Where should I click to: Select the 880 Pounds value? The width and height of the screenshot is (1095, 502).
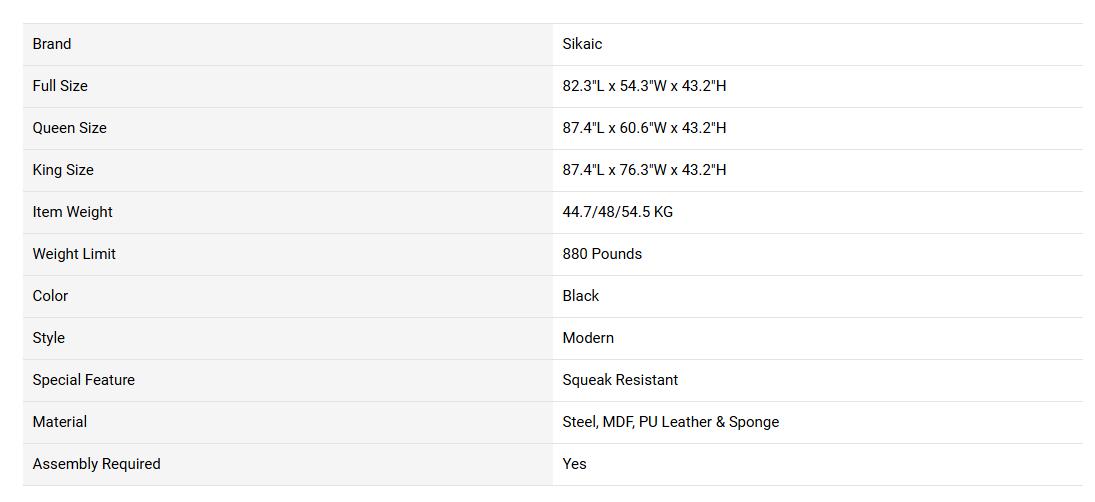[602, 254]
